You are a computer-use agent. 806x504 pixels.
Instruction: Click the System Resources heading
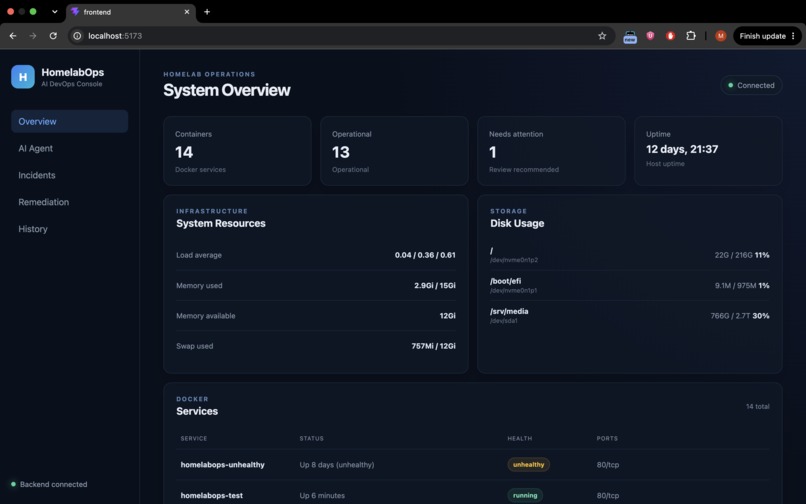point(221,223)
